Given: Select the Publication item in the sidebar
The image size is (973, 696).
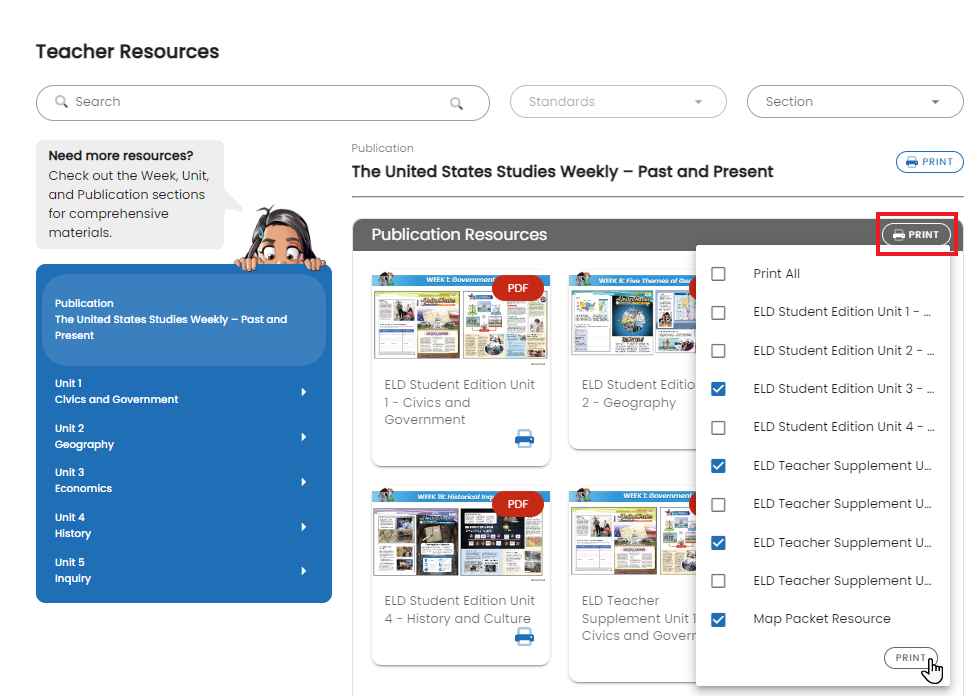Looking at the screenshot, I should (184, 319).
